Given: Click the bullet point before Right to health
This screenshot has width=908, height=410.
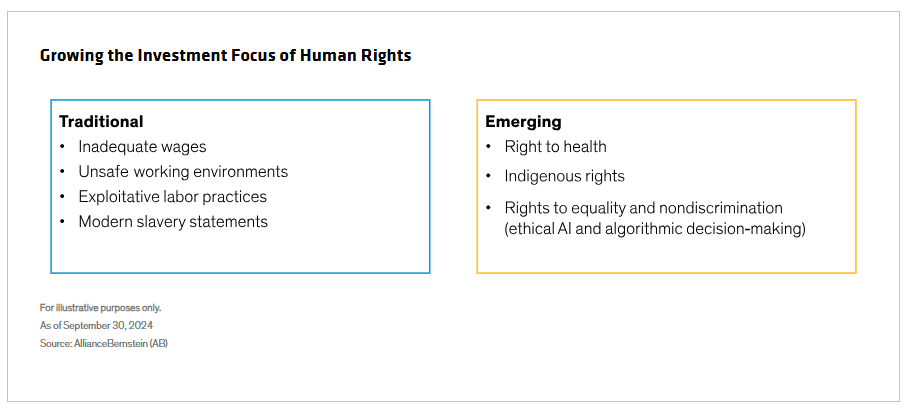Looking at the screenshot, I should pyautogui.click(x=489, y=146).
